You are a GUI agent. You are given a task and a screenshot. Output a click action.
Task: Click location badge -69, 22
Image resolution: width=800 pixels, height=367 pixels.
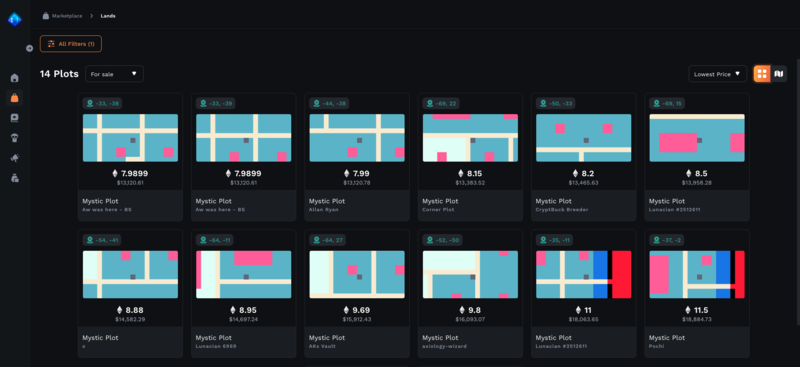[441, 104]
